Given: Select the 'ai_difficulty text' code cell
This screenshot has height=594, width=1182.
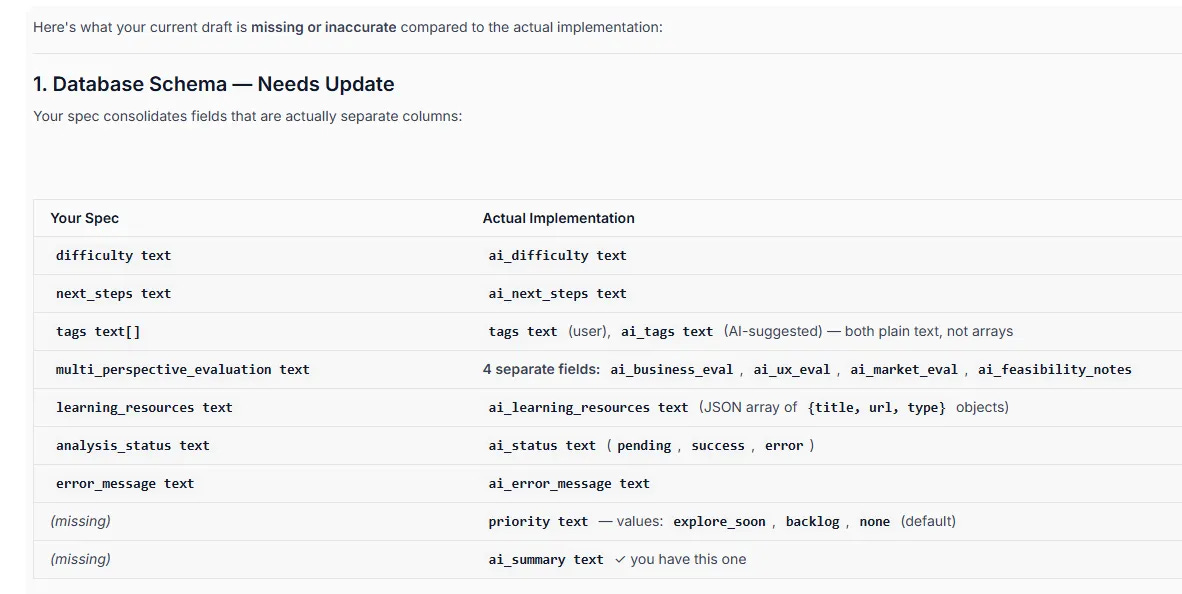Looking at the screenshot, I should point(557,256).
